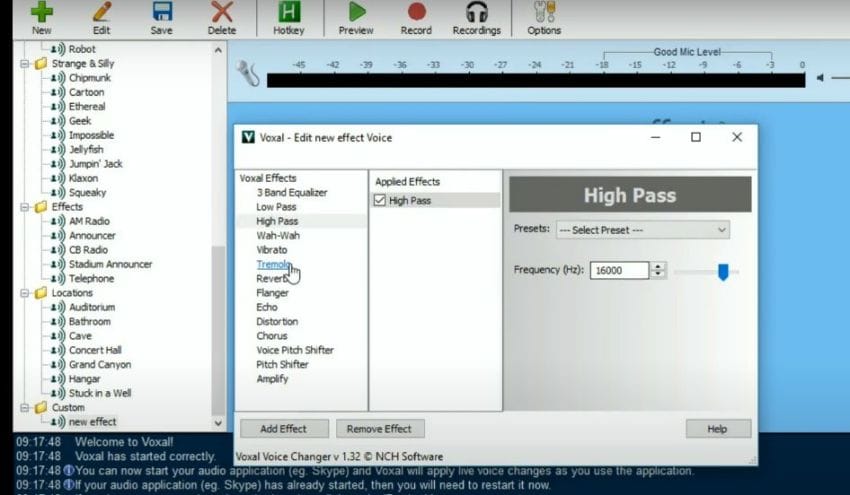Click the Edit pencil toolbar icon

pyautogui.click(x=101, y=12)
